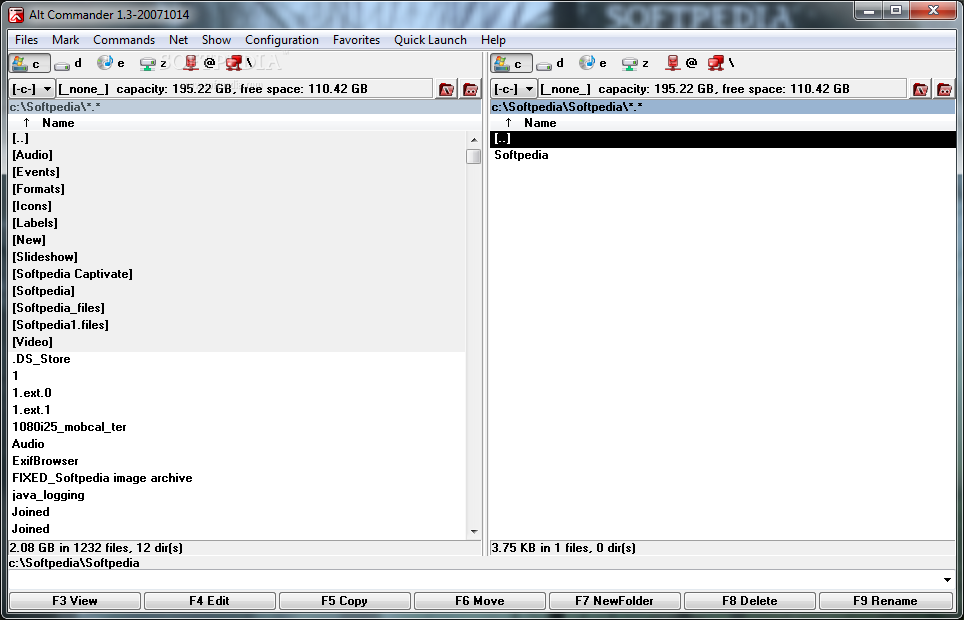Open the Help menu
The width and height of the screenshot is (964, 620).
point(493,40)
